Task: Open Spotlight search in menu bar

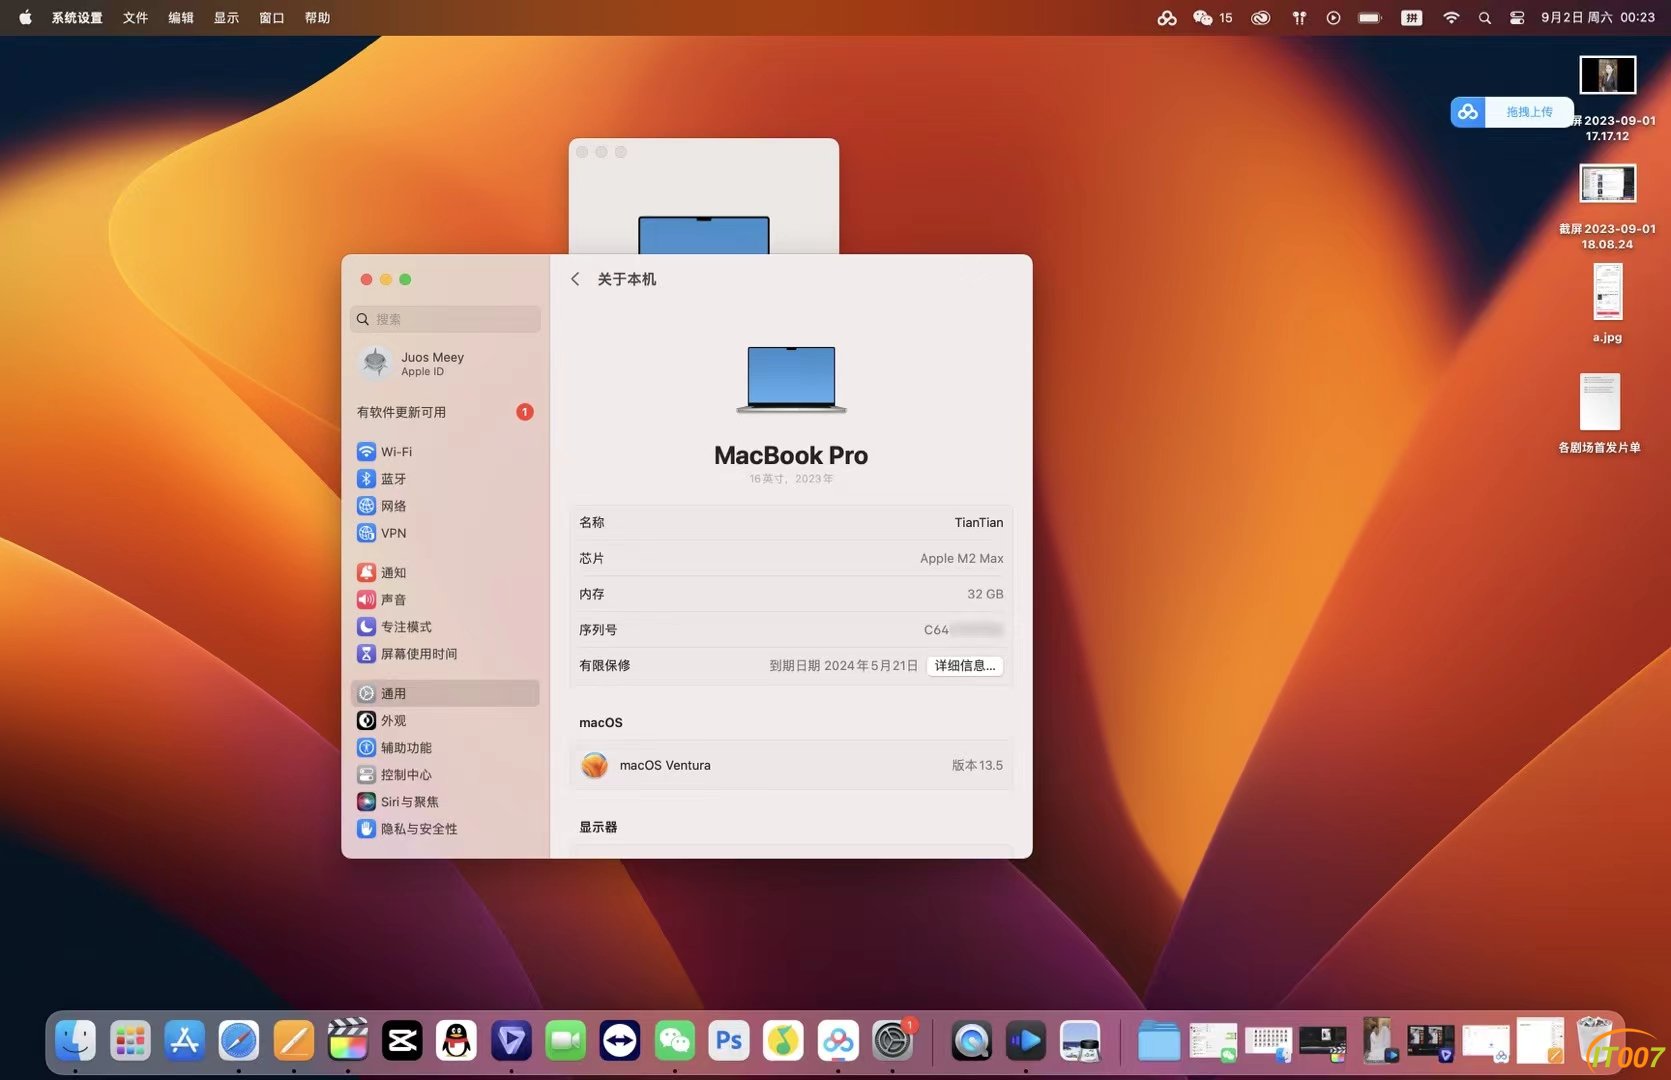Action: point(1485,17)
